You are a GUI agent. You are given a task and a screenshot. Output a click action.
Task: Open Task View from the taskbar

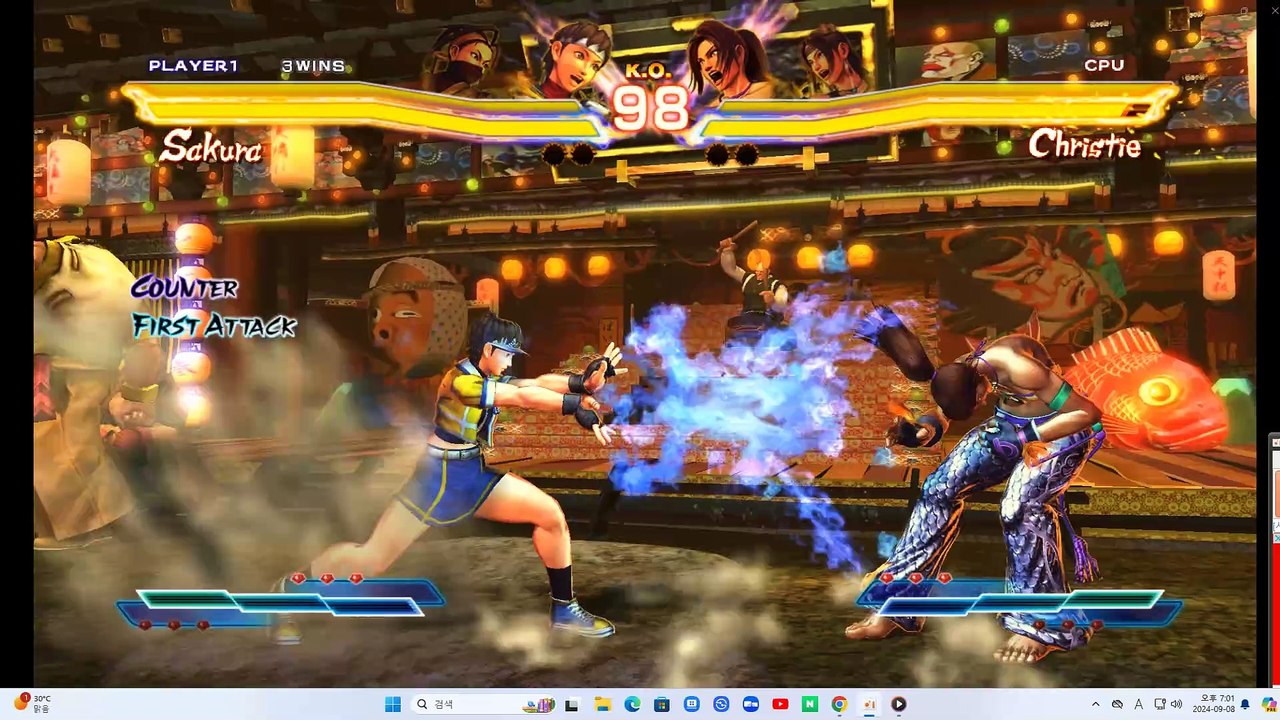pos(572,704)
